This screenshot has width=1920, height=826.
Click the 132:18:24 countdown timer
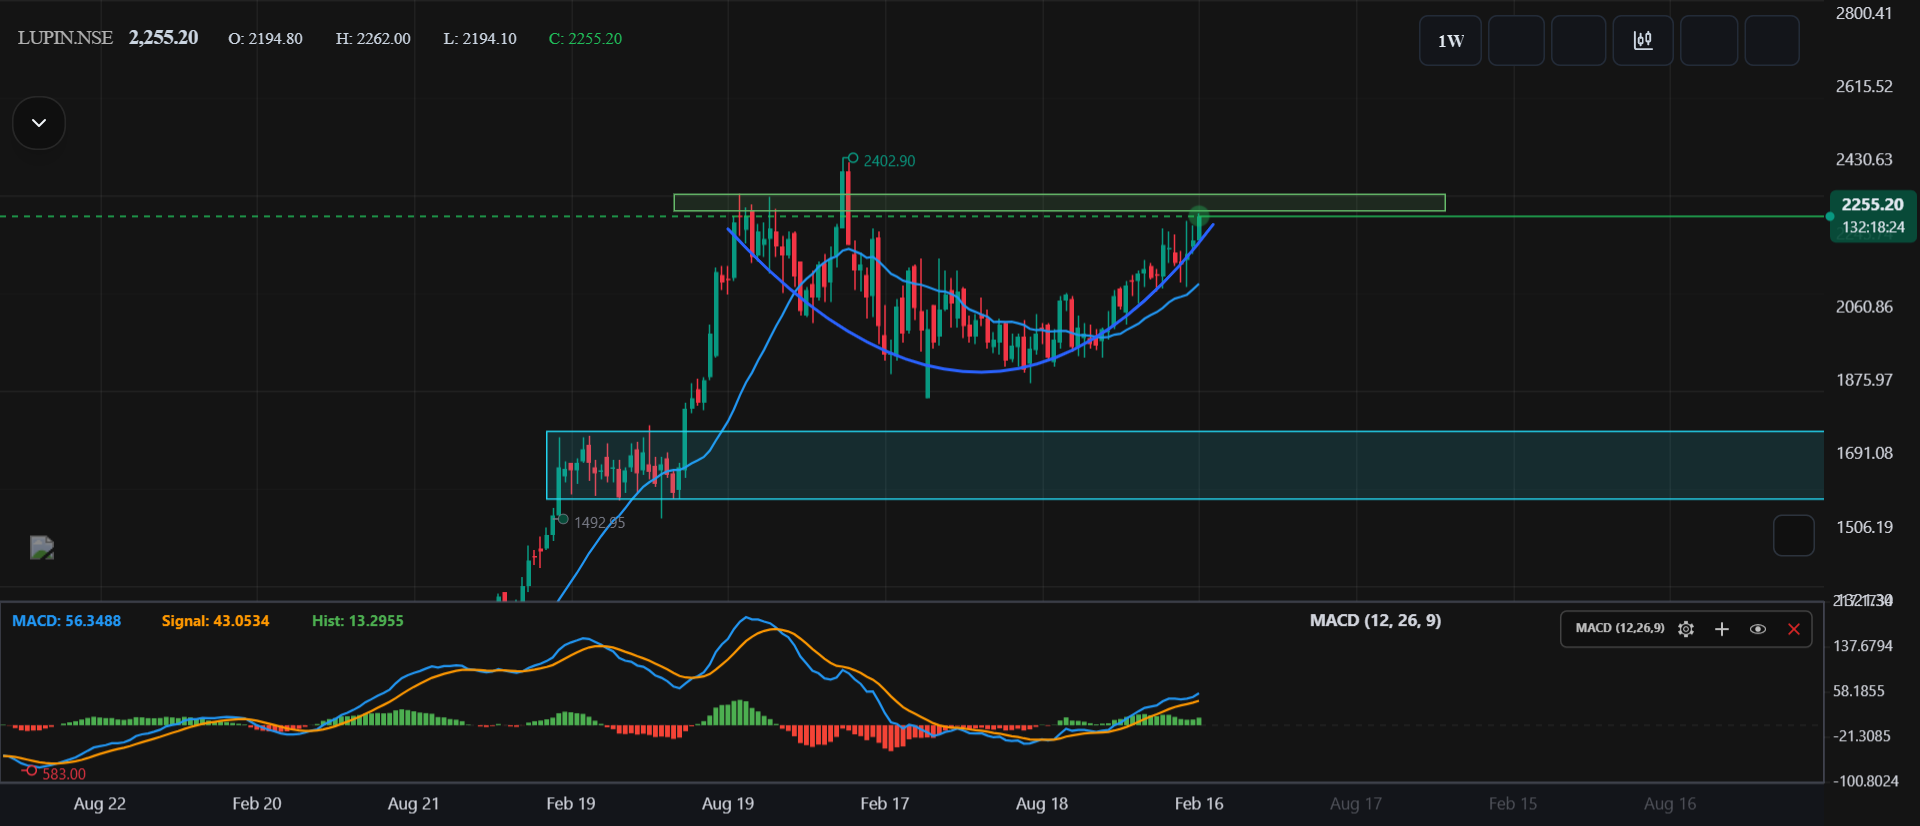point(1873,228)
